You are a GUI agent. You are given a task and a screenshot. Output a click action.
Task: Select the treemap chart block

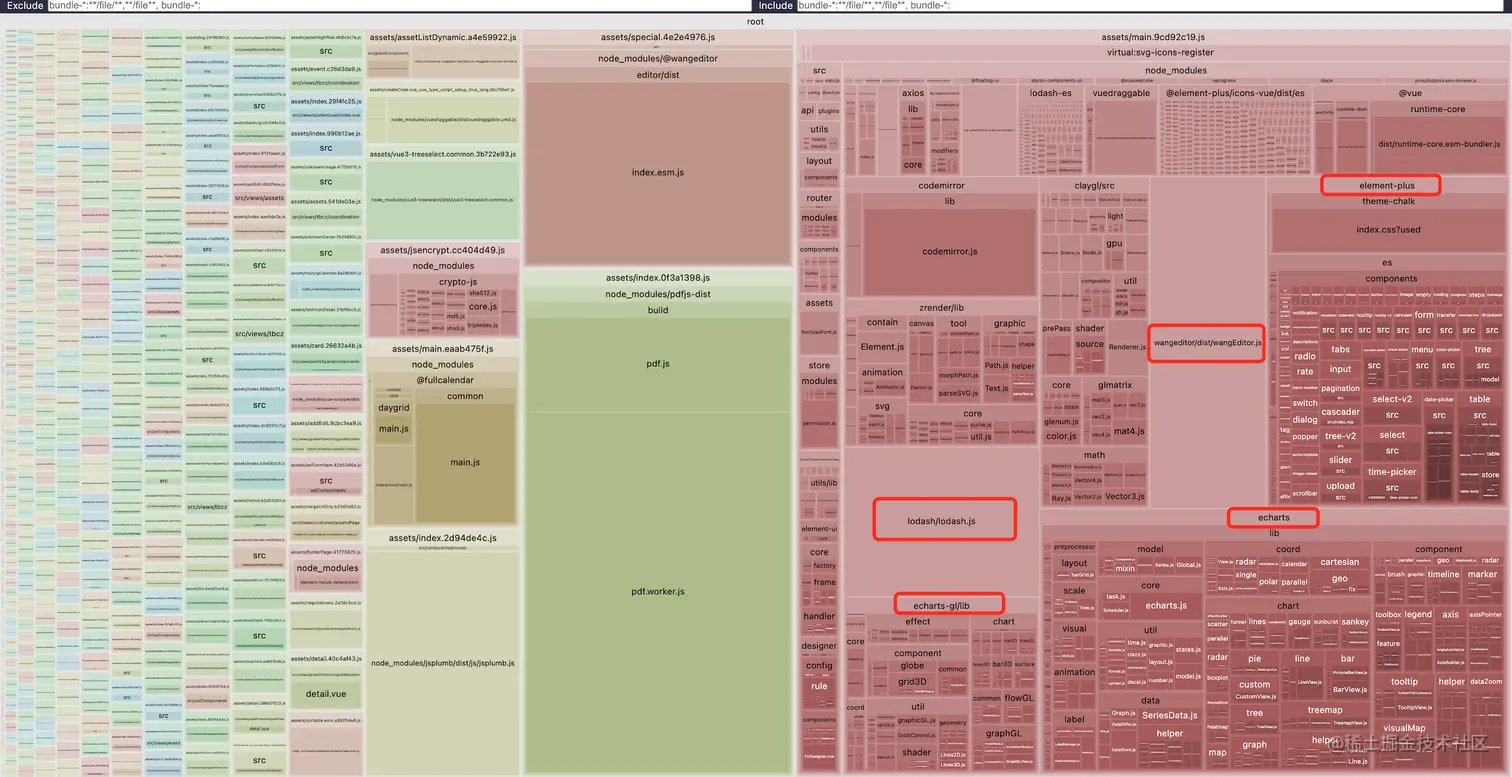[1325, 710]
